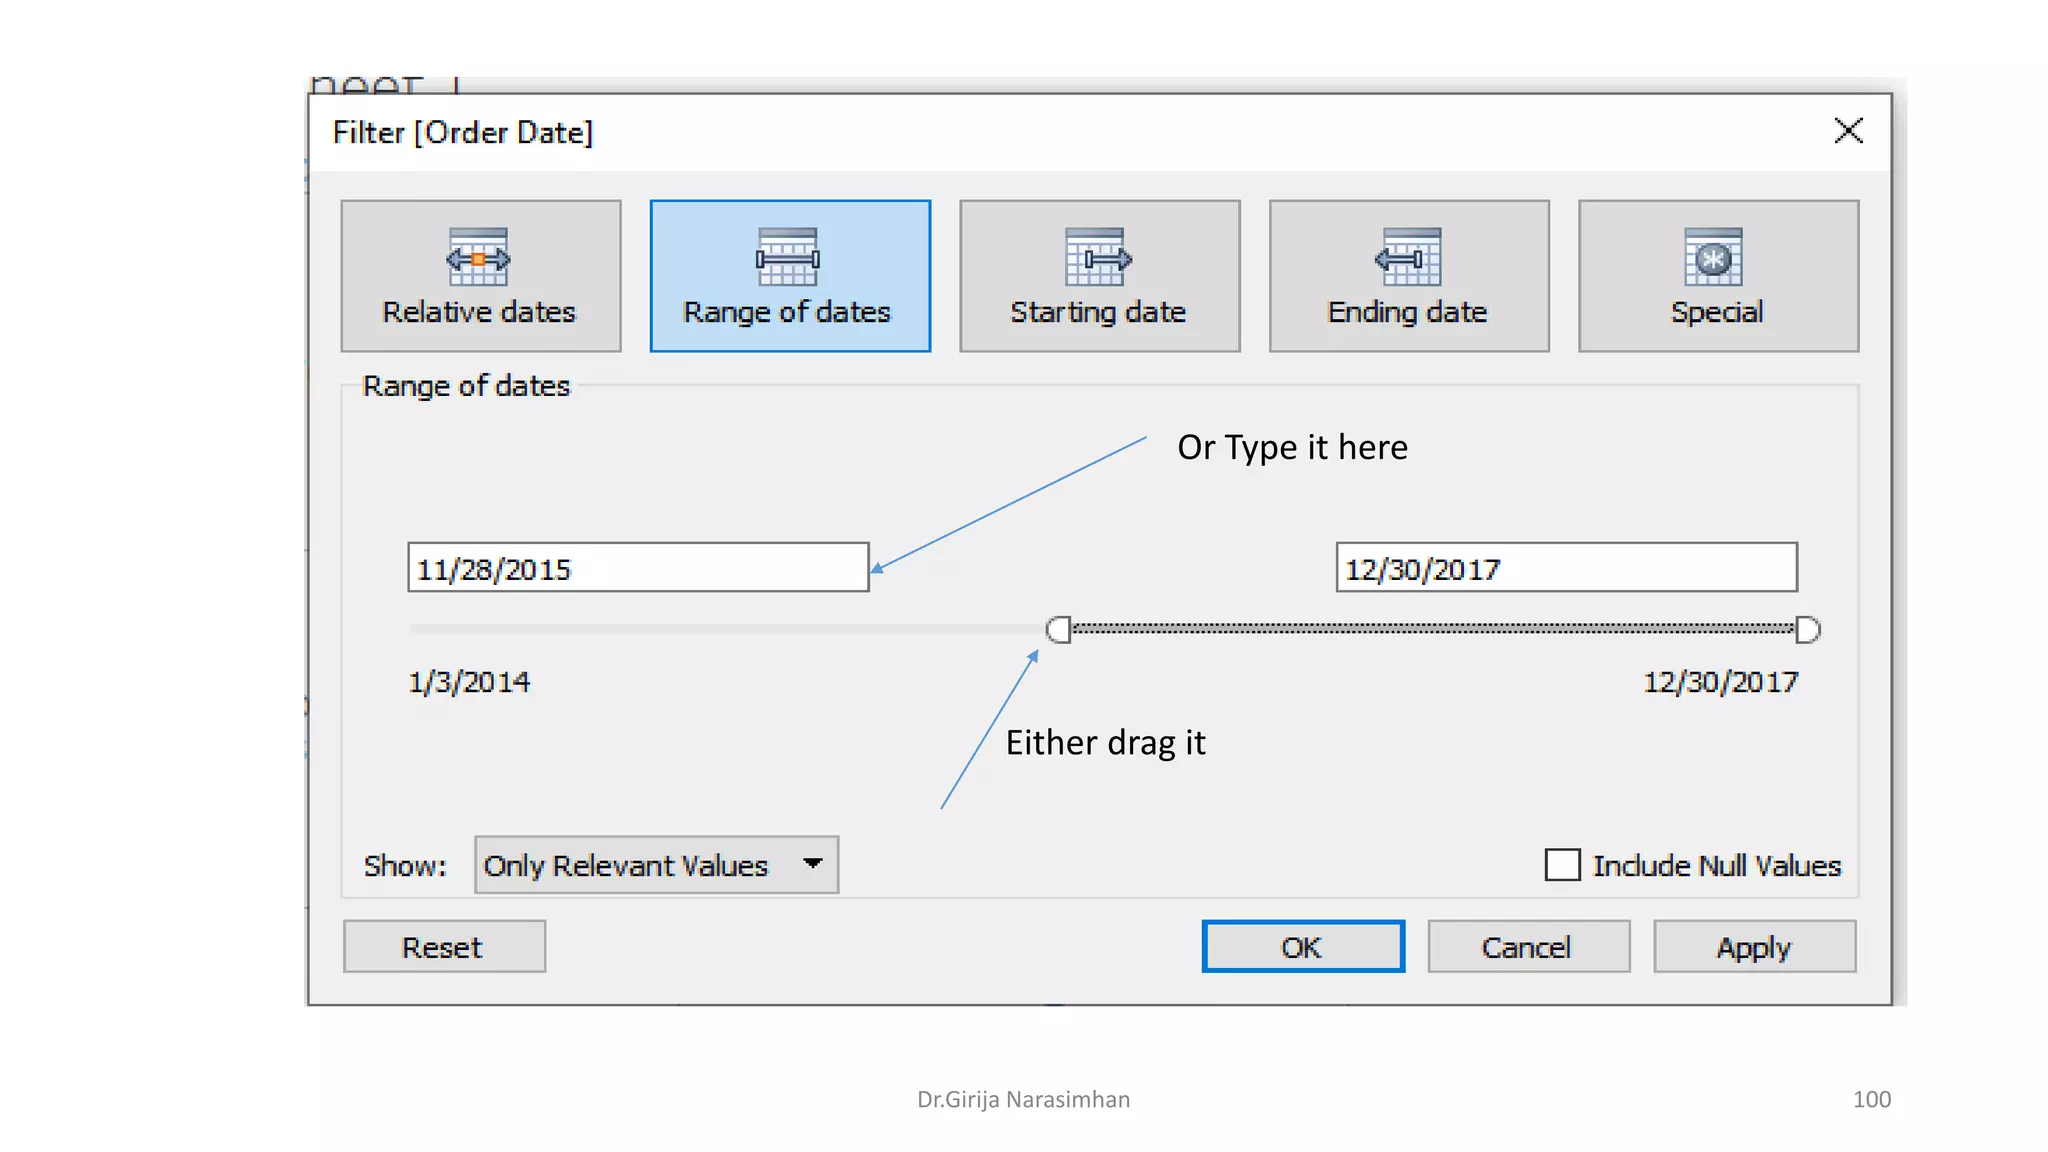The width and height of the screenshot is (2048, 1152).
Task: Reset the date filter settings
Action: pyautogui.click(x=444, y=946)
